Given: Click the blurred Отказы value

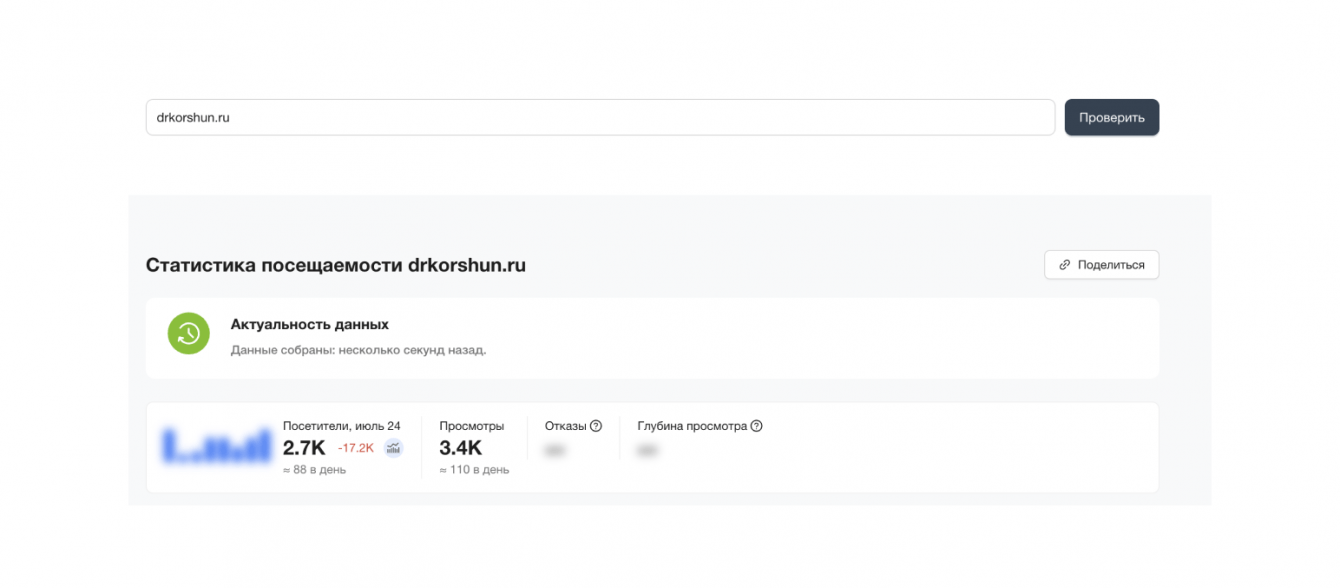Looking at the screenshot, I should [x=555, y=451].
